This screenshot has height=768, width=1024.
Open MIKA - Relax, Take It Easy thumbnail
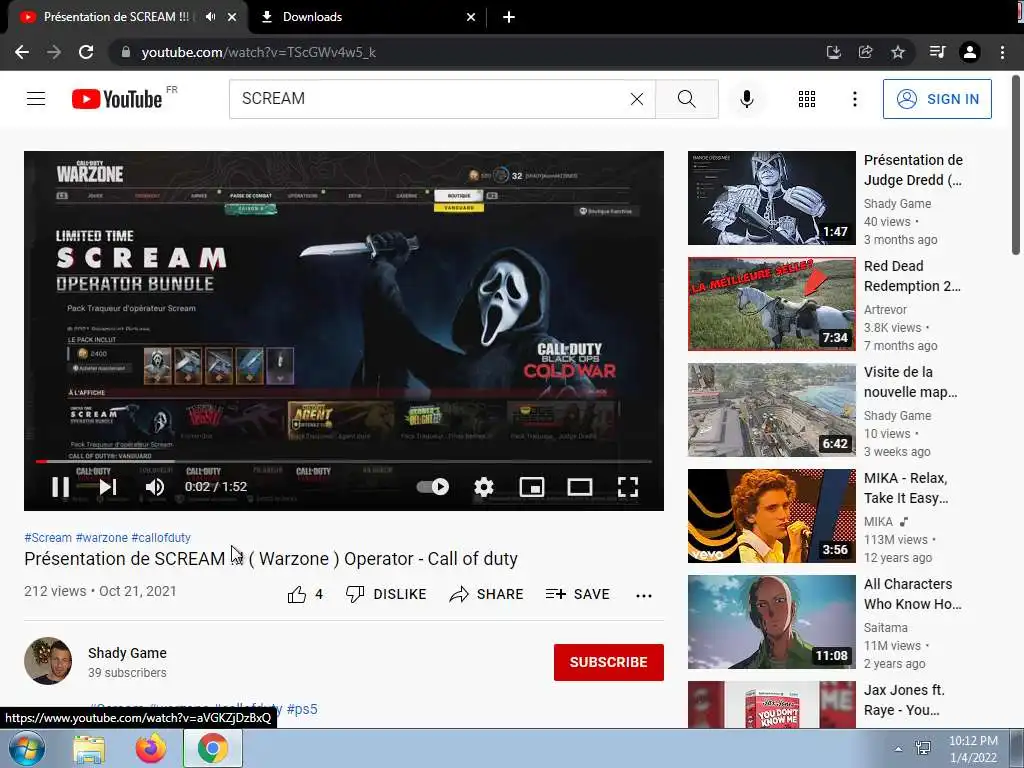[771, 516]
